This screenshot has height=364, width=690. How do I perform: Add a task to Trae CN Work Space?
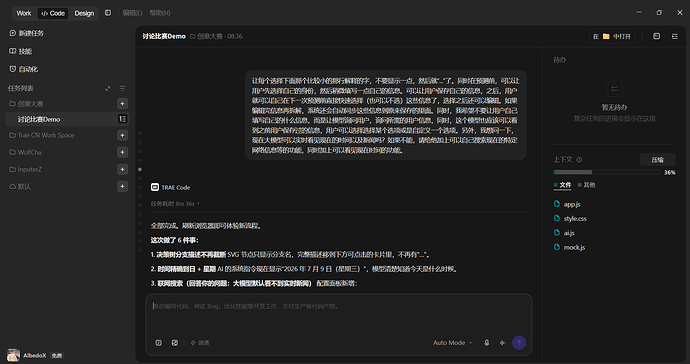click(122, 135)
